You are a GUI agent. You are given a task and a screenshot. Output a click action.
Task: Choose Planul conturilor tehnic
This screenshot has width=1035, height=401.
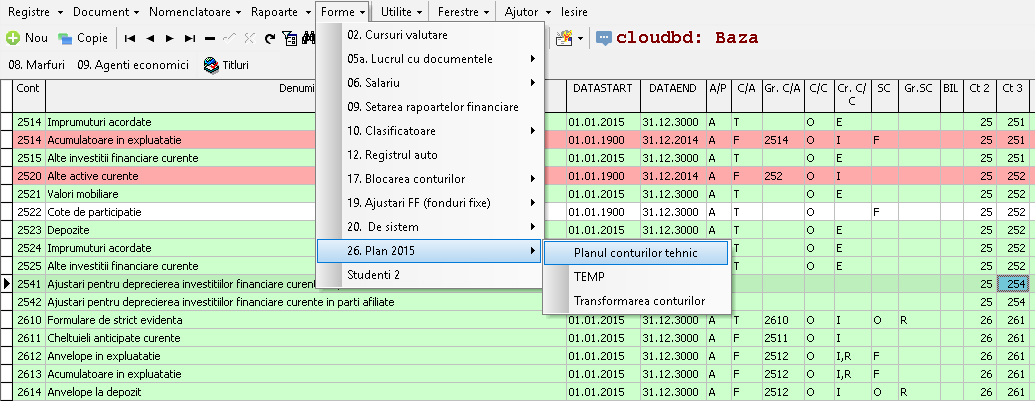click(x=636, y=253)
